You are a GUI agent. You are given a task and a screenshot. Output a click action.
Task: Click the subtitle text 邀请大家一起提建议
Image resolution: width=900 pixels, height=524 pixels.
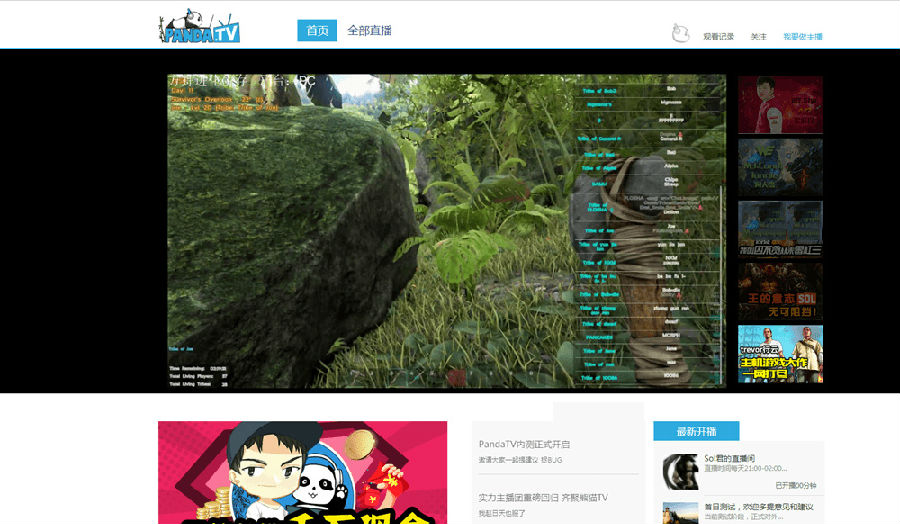point(520,460)
